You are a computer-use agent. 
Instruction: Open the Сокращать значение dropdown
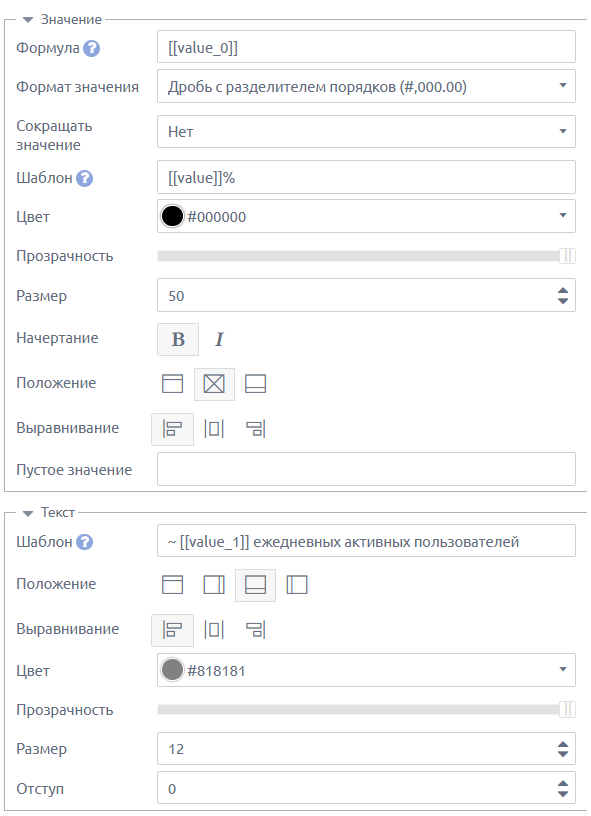(366, 132)
